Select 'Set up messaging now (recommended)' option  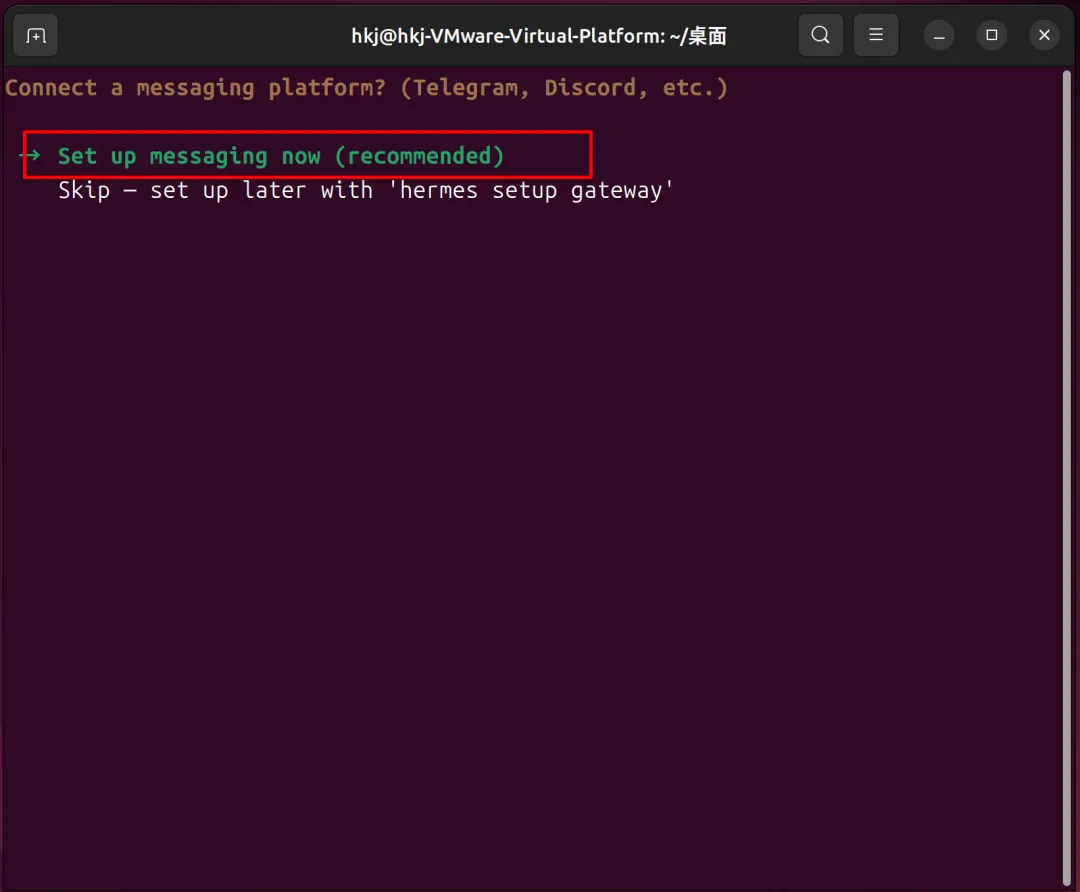[x=281, y=156]
